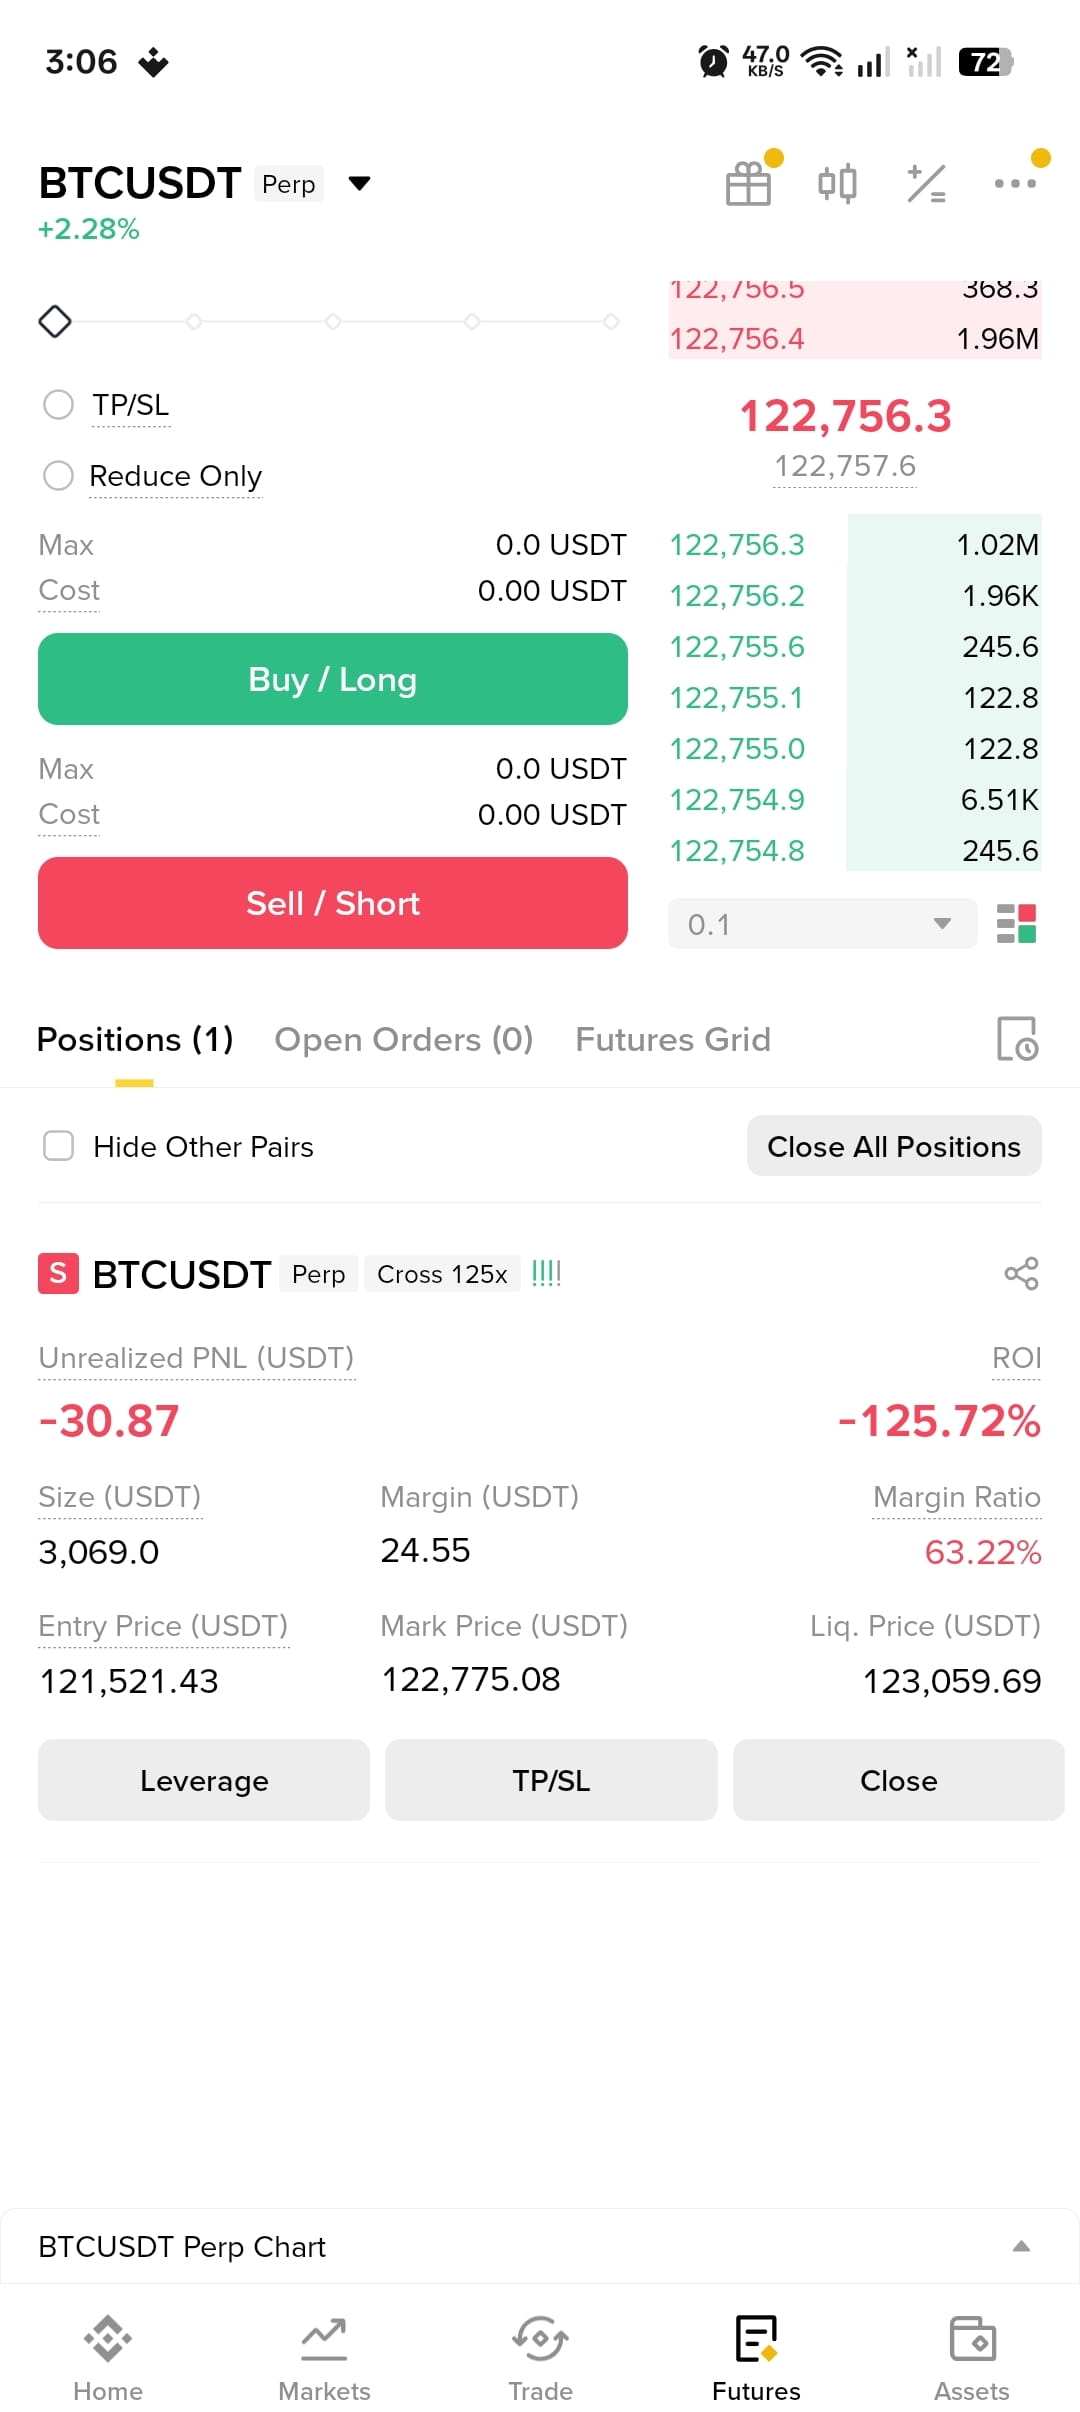The image size is (1080, 2412).
Task: Check the Hide Other Pairs box
Action: 59,1146
